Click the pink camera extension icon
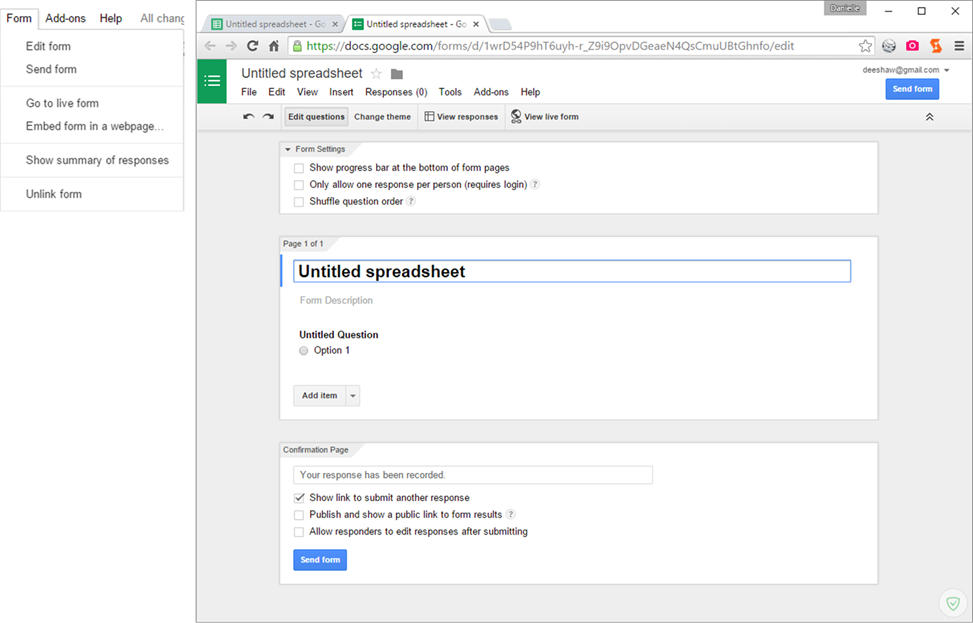Viewport: 973px width, 623px height. [x=912, y=46]
